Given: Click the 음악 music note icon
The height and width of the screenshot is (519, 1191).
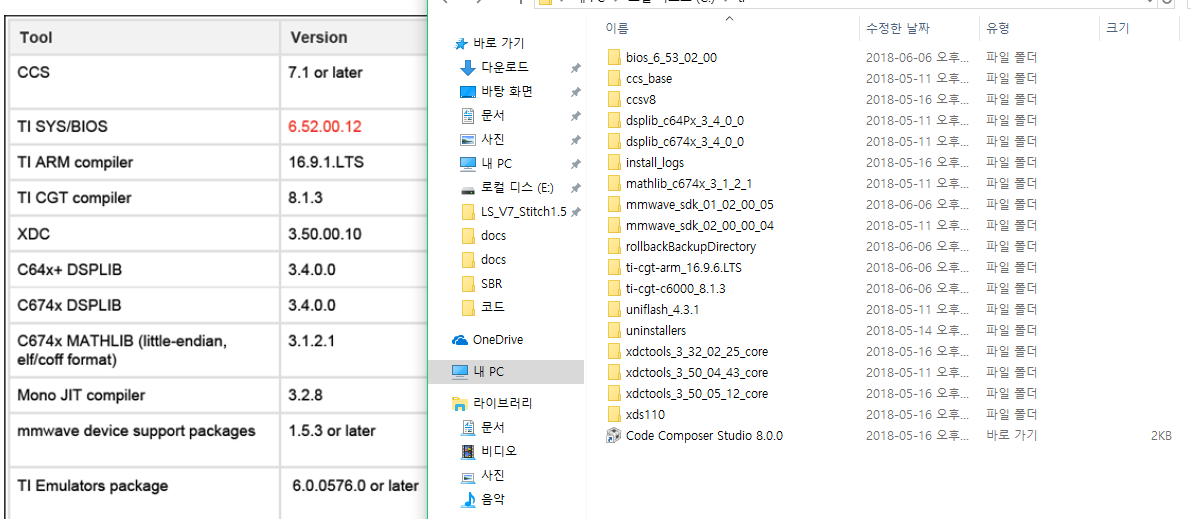Looking at the screenshot, I should coord(468,499).
